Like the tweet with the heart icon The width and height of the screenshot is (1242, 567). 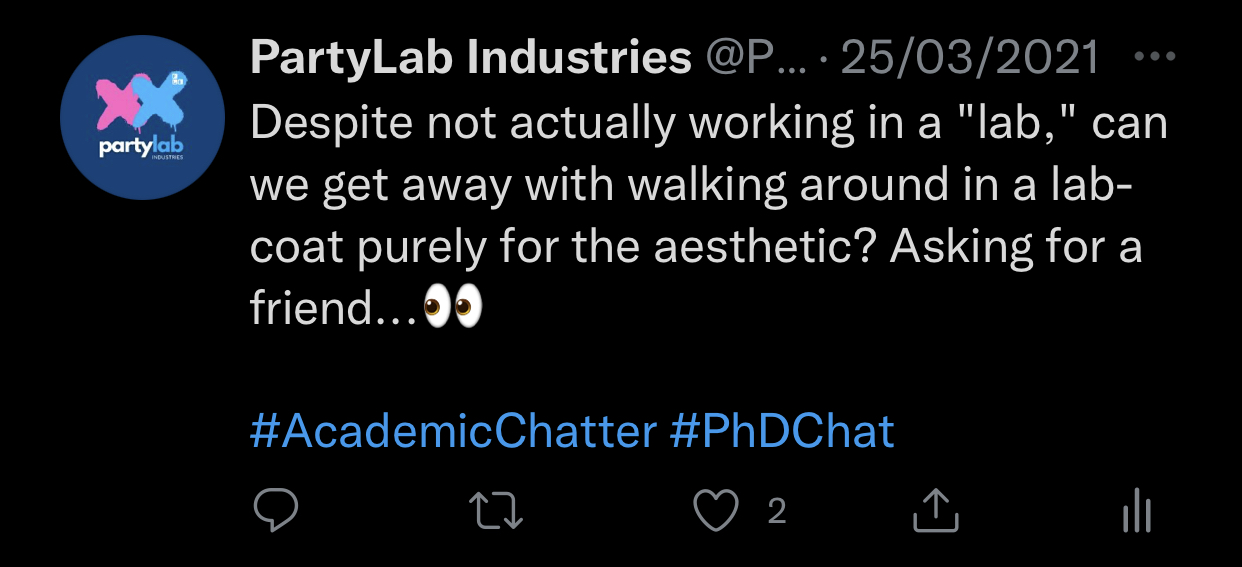click(717, 512)
